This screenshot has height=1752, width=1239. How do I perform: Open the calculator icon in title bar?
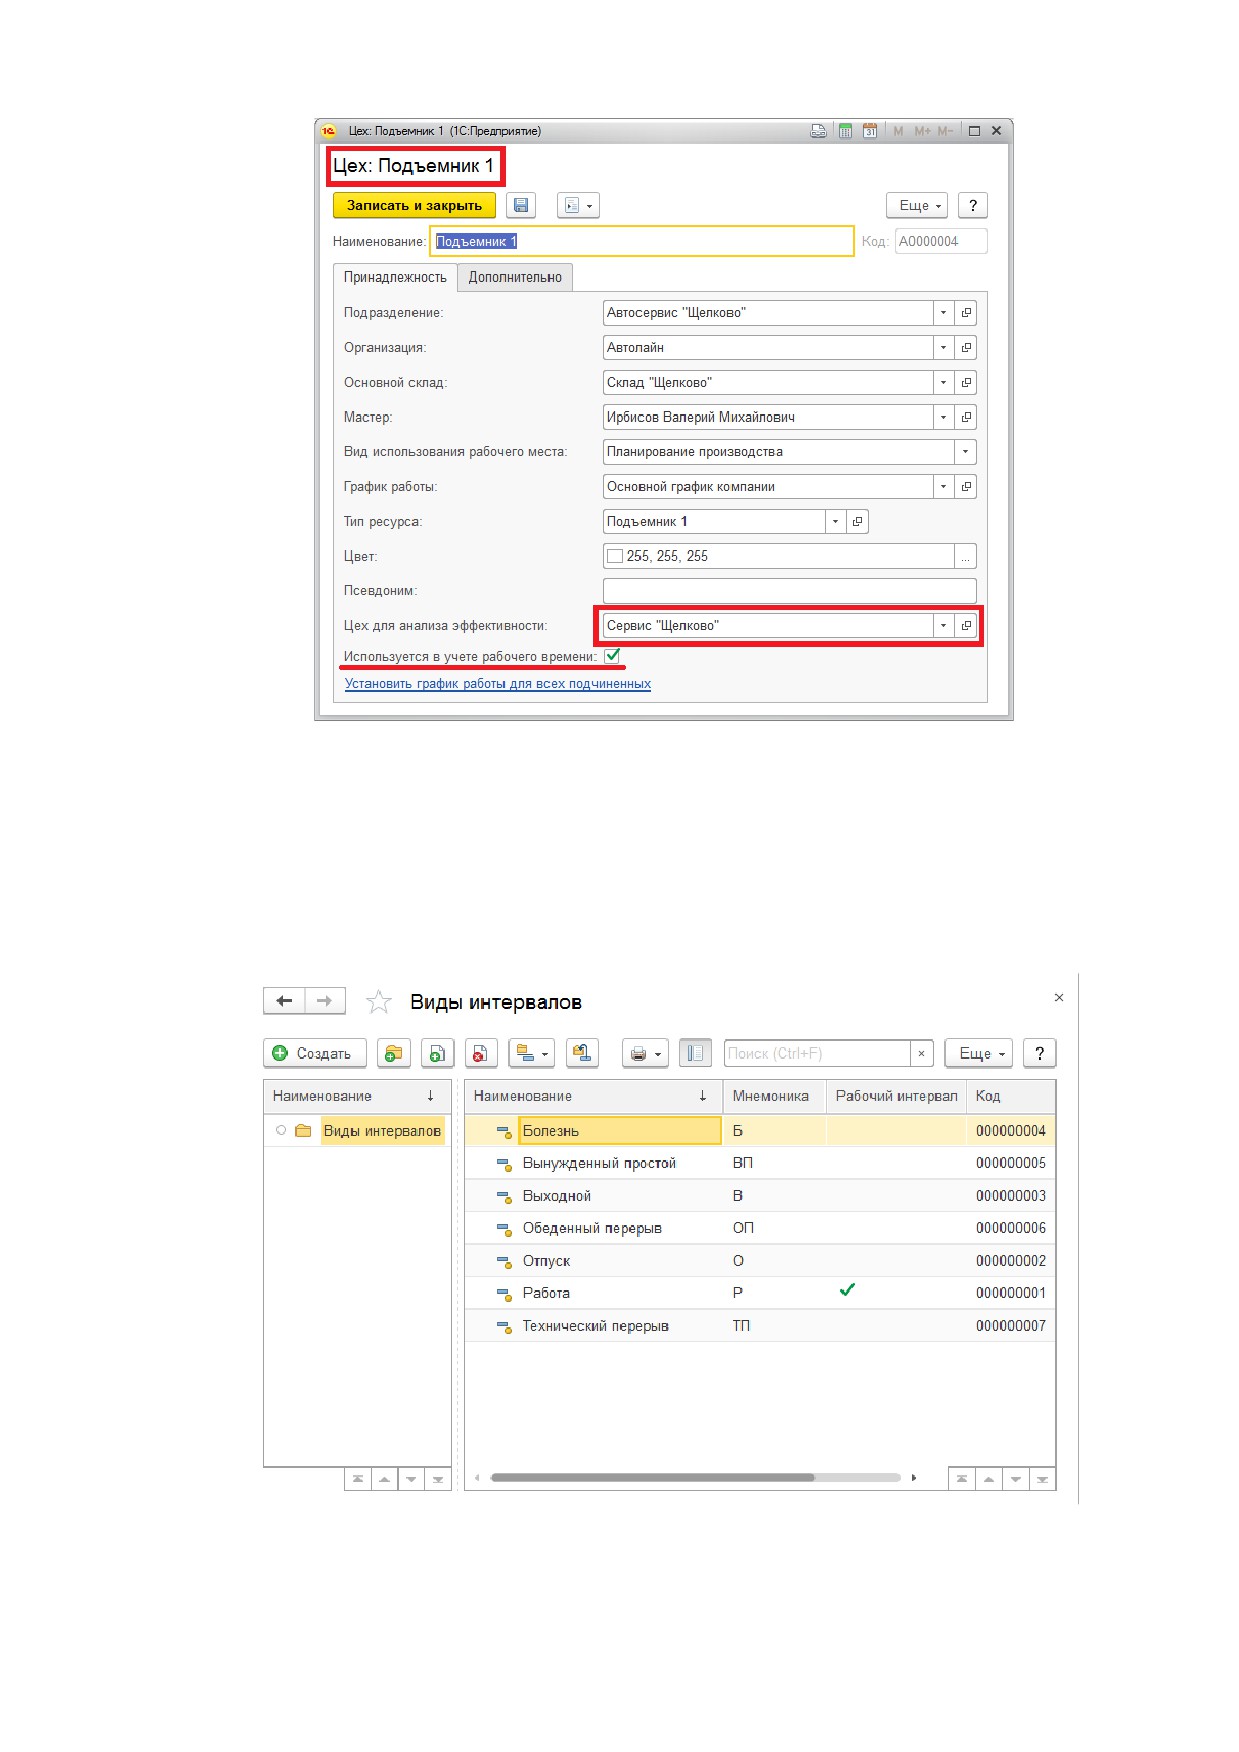[845, 131]
